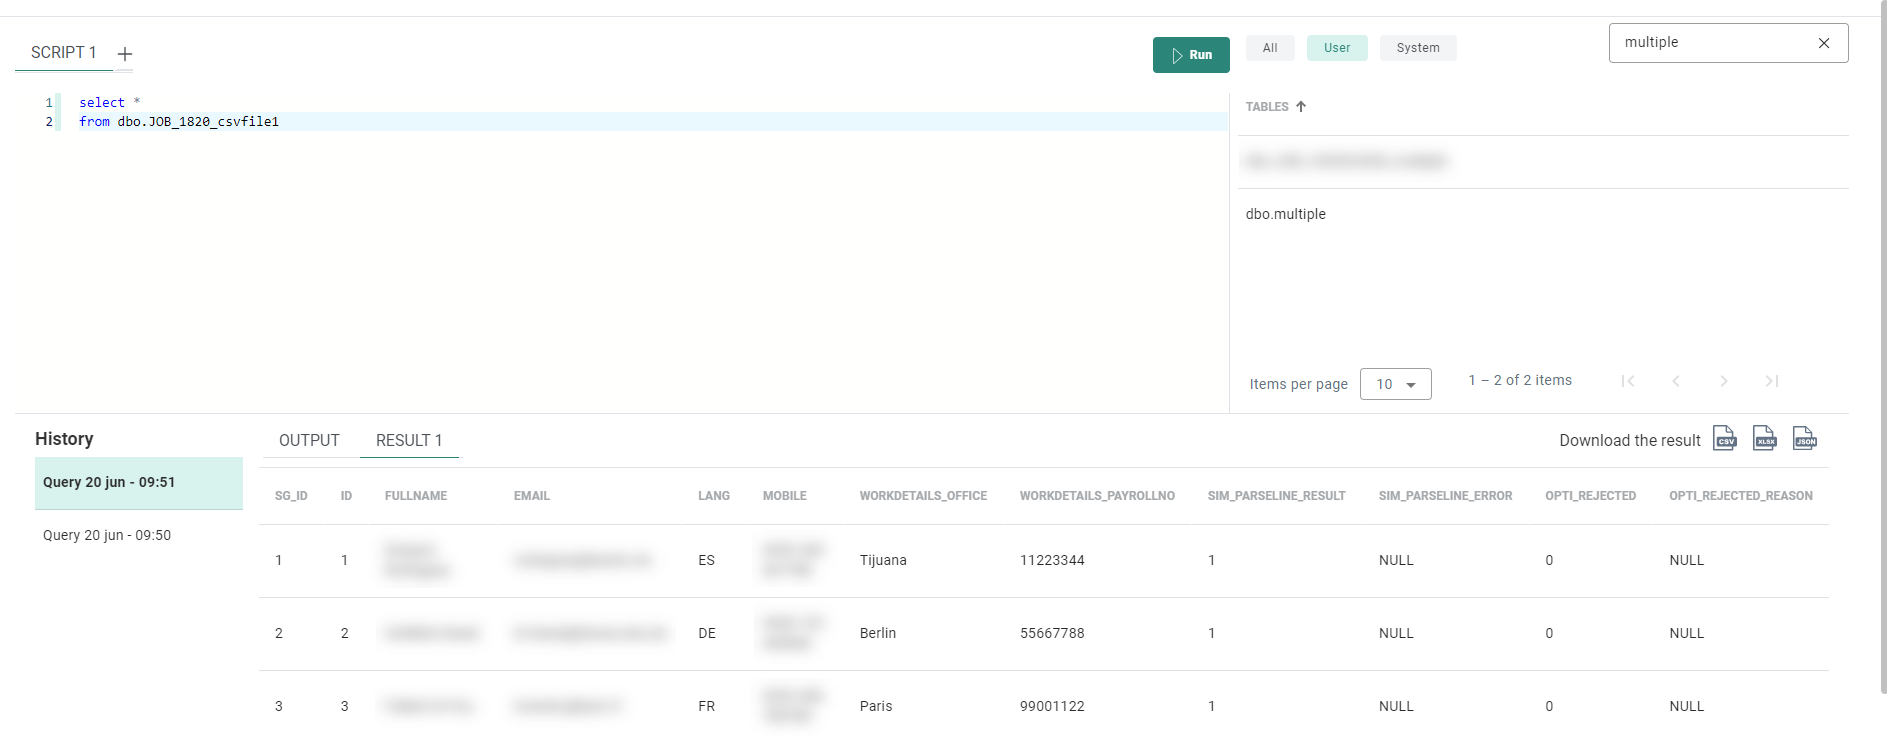Switch to the OUTPUT tab
The width and height of the screenshot is (1887, 747).
coord(309,441)
